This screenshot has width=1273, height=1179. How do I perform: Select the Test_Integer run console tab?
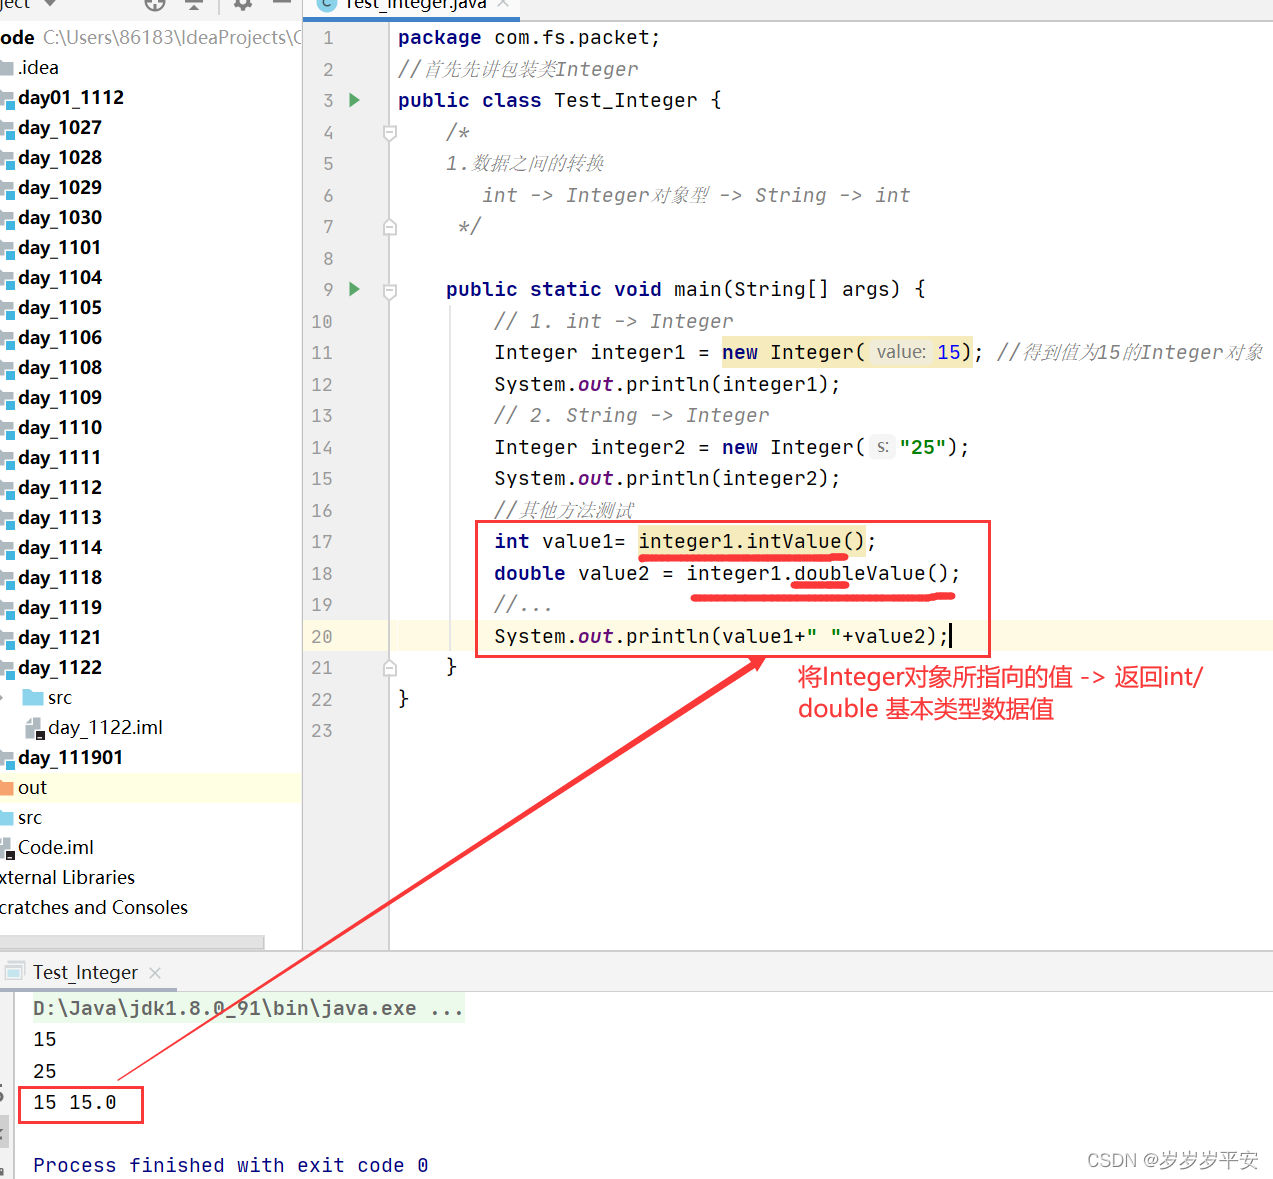point(84,971)
